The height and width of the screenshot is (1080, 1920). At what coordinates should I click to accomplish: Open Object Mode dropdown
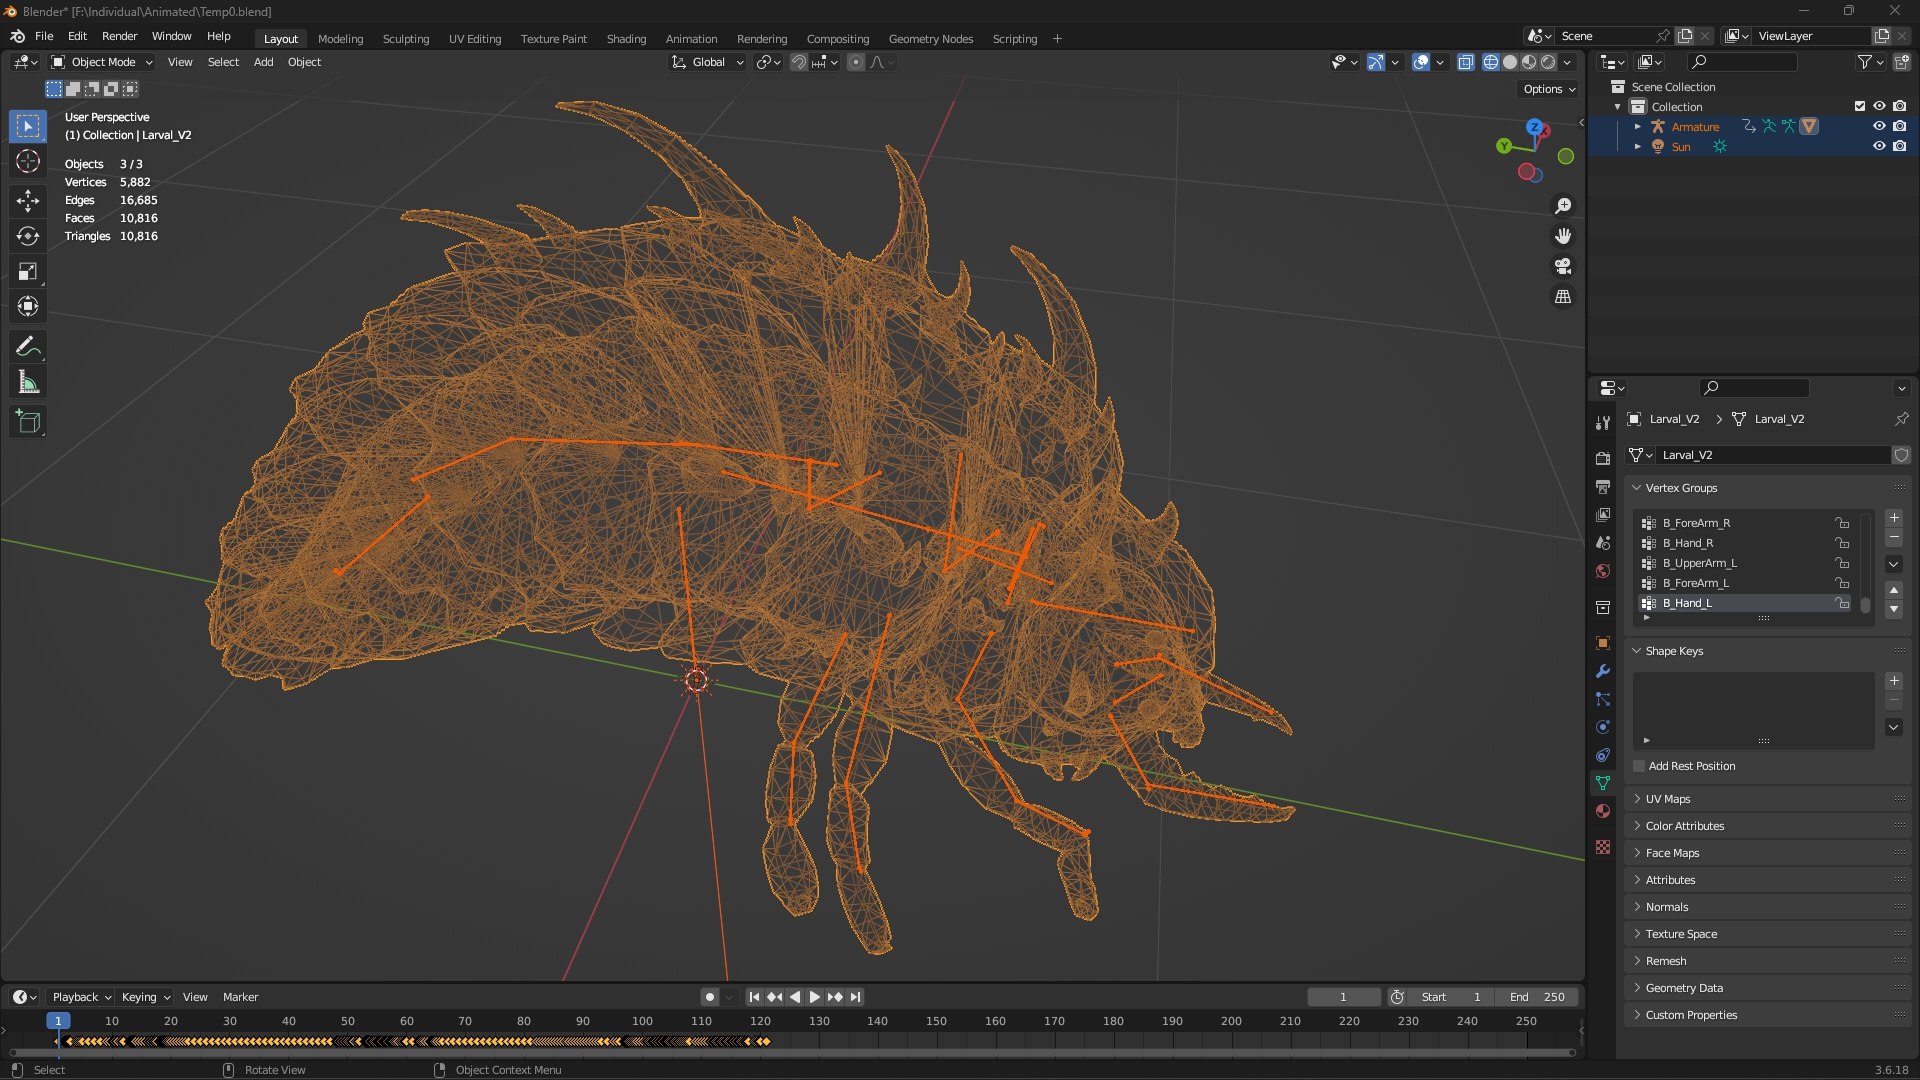102,62
